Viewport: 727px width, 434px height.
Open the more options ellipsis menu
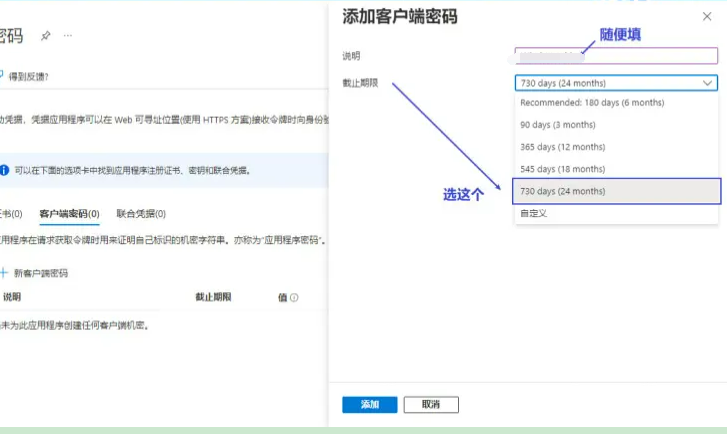coord(68,36)
